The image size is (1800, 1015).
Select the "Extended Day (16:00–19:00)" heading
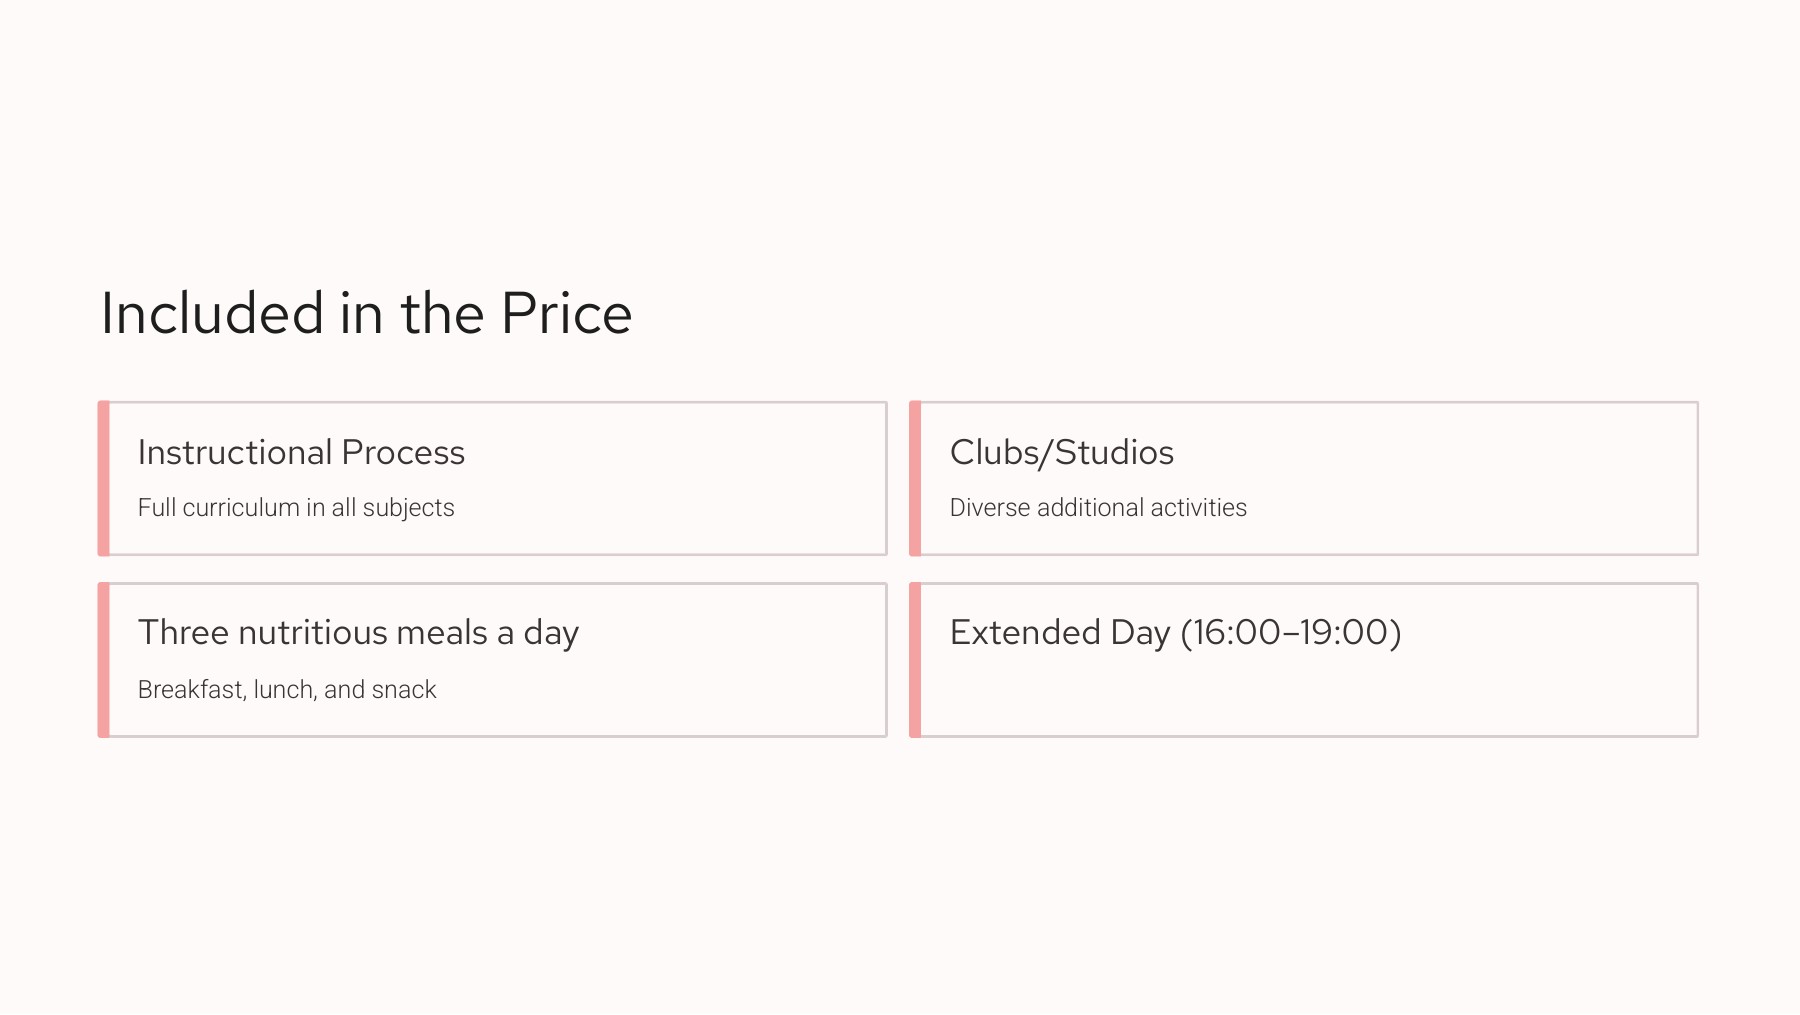pyautogui.click(x=1175, y=633)
